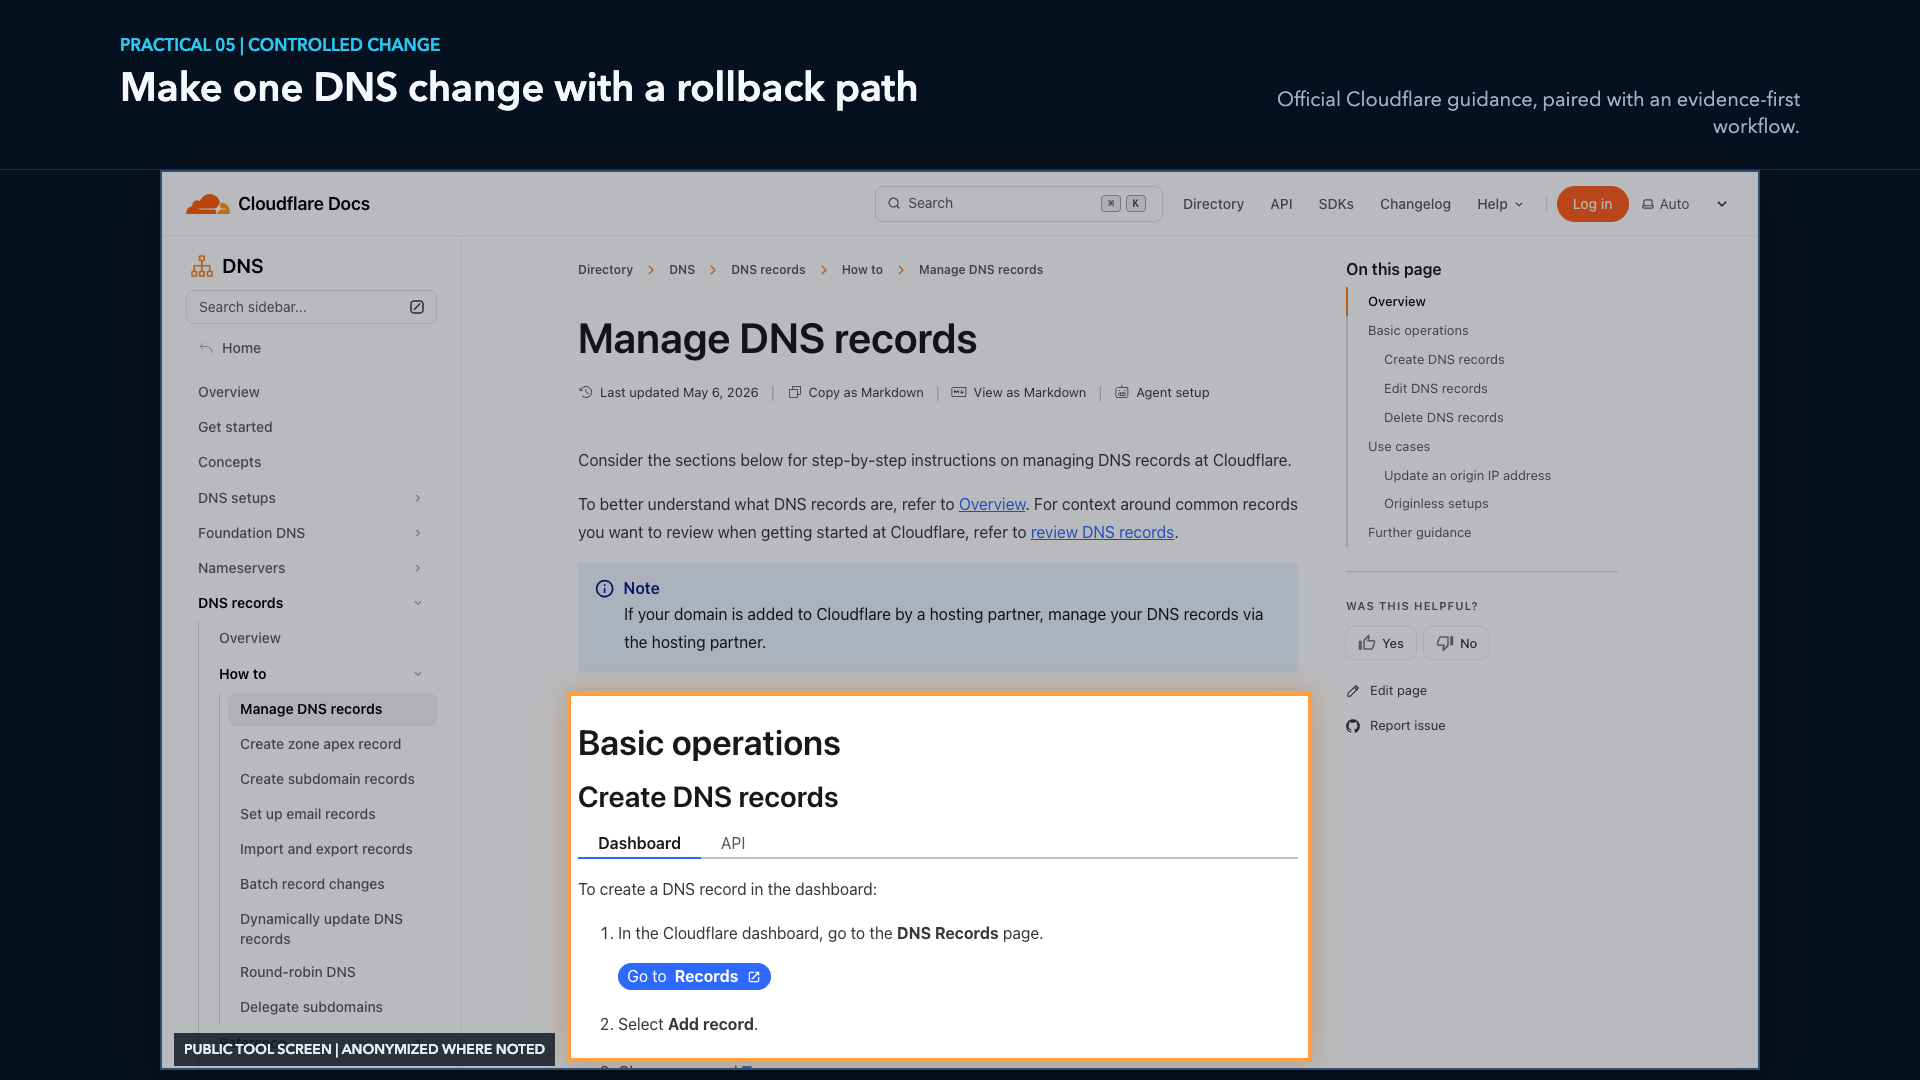Click the Log in button
The image size is (1920, 1080).
[1592, 204]
